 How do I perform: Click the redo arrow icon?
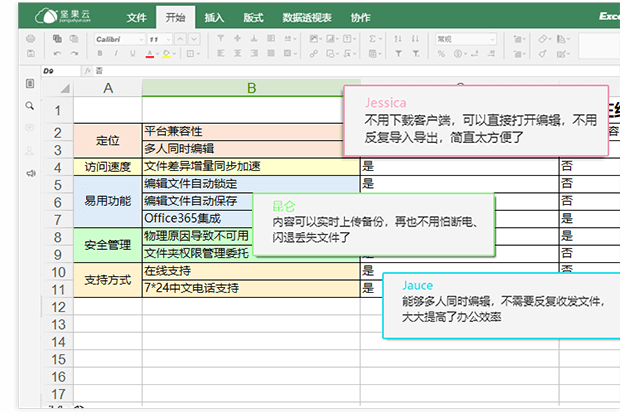tap(76, 53)
